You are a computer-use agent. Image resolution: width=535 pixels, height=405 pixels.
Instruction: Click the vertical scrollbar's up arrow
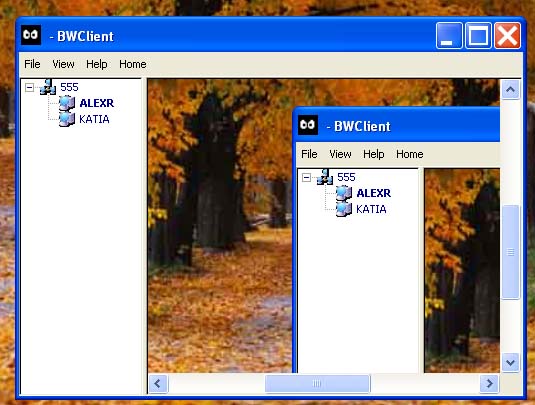pyautogui.click(x=510, y=90)
